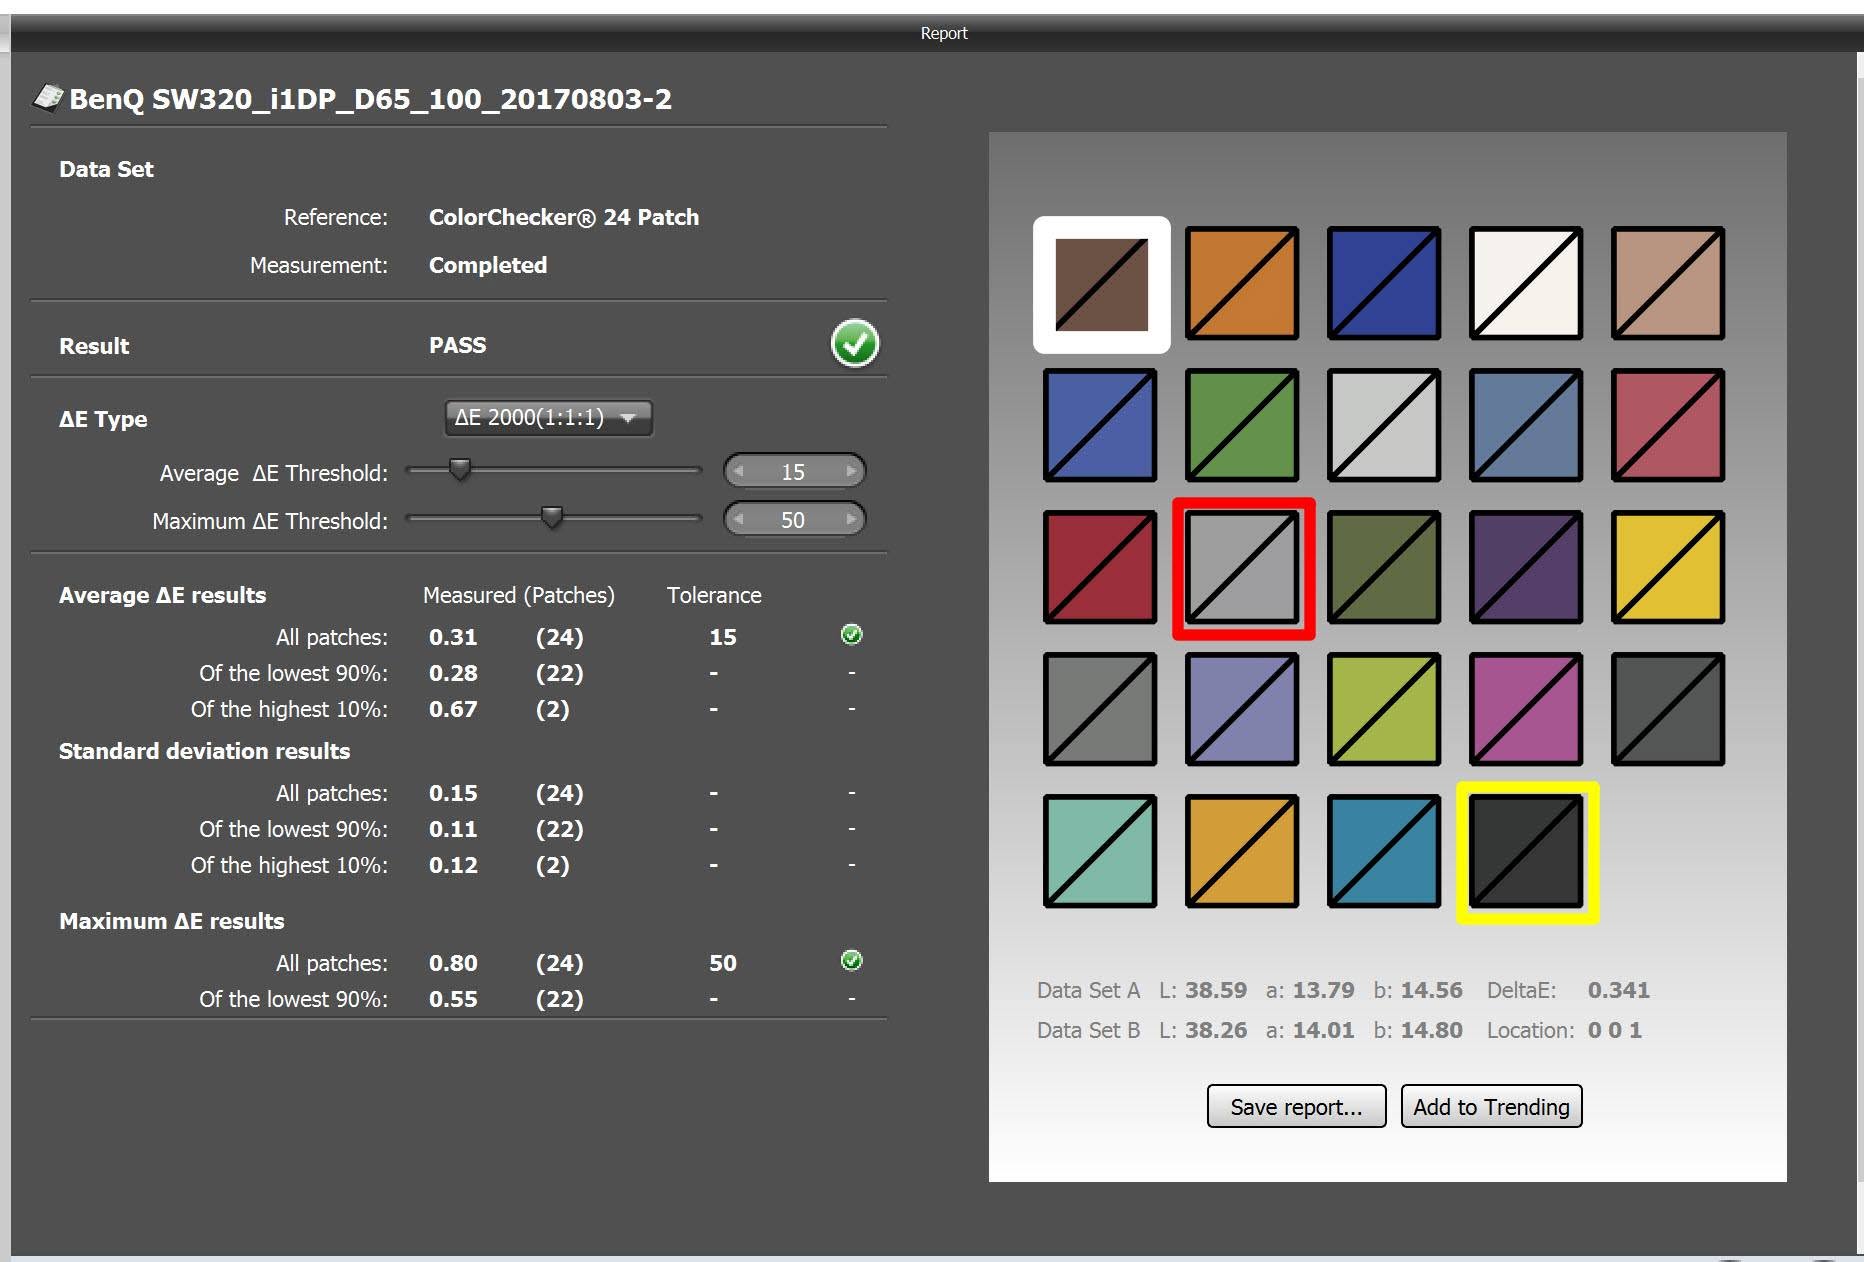Viewport: 1864px width, 1262px height.
Task: Click the All patches average pass checkmark
Action: click(852, 634)
